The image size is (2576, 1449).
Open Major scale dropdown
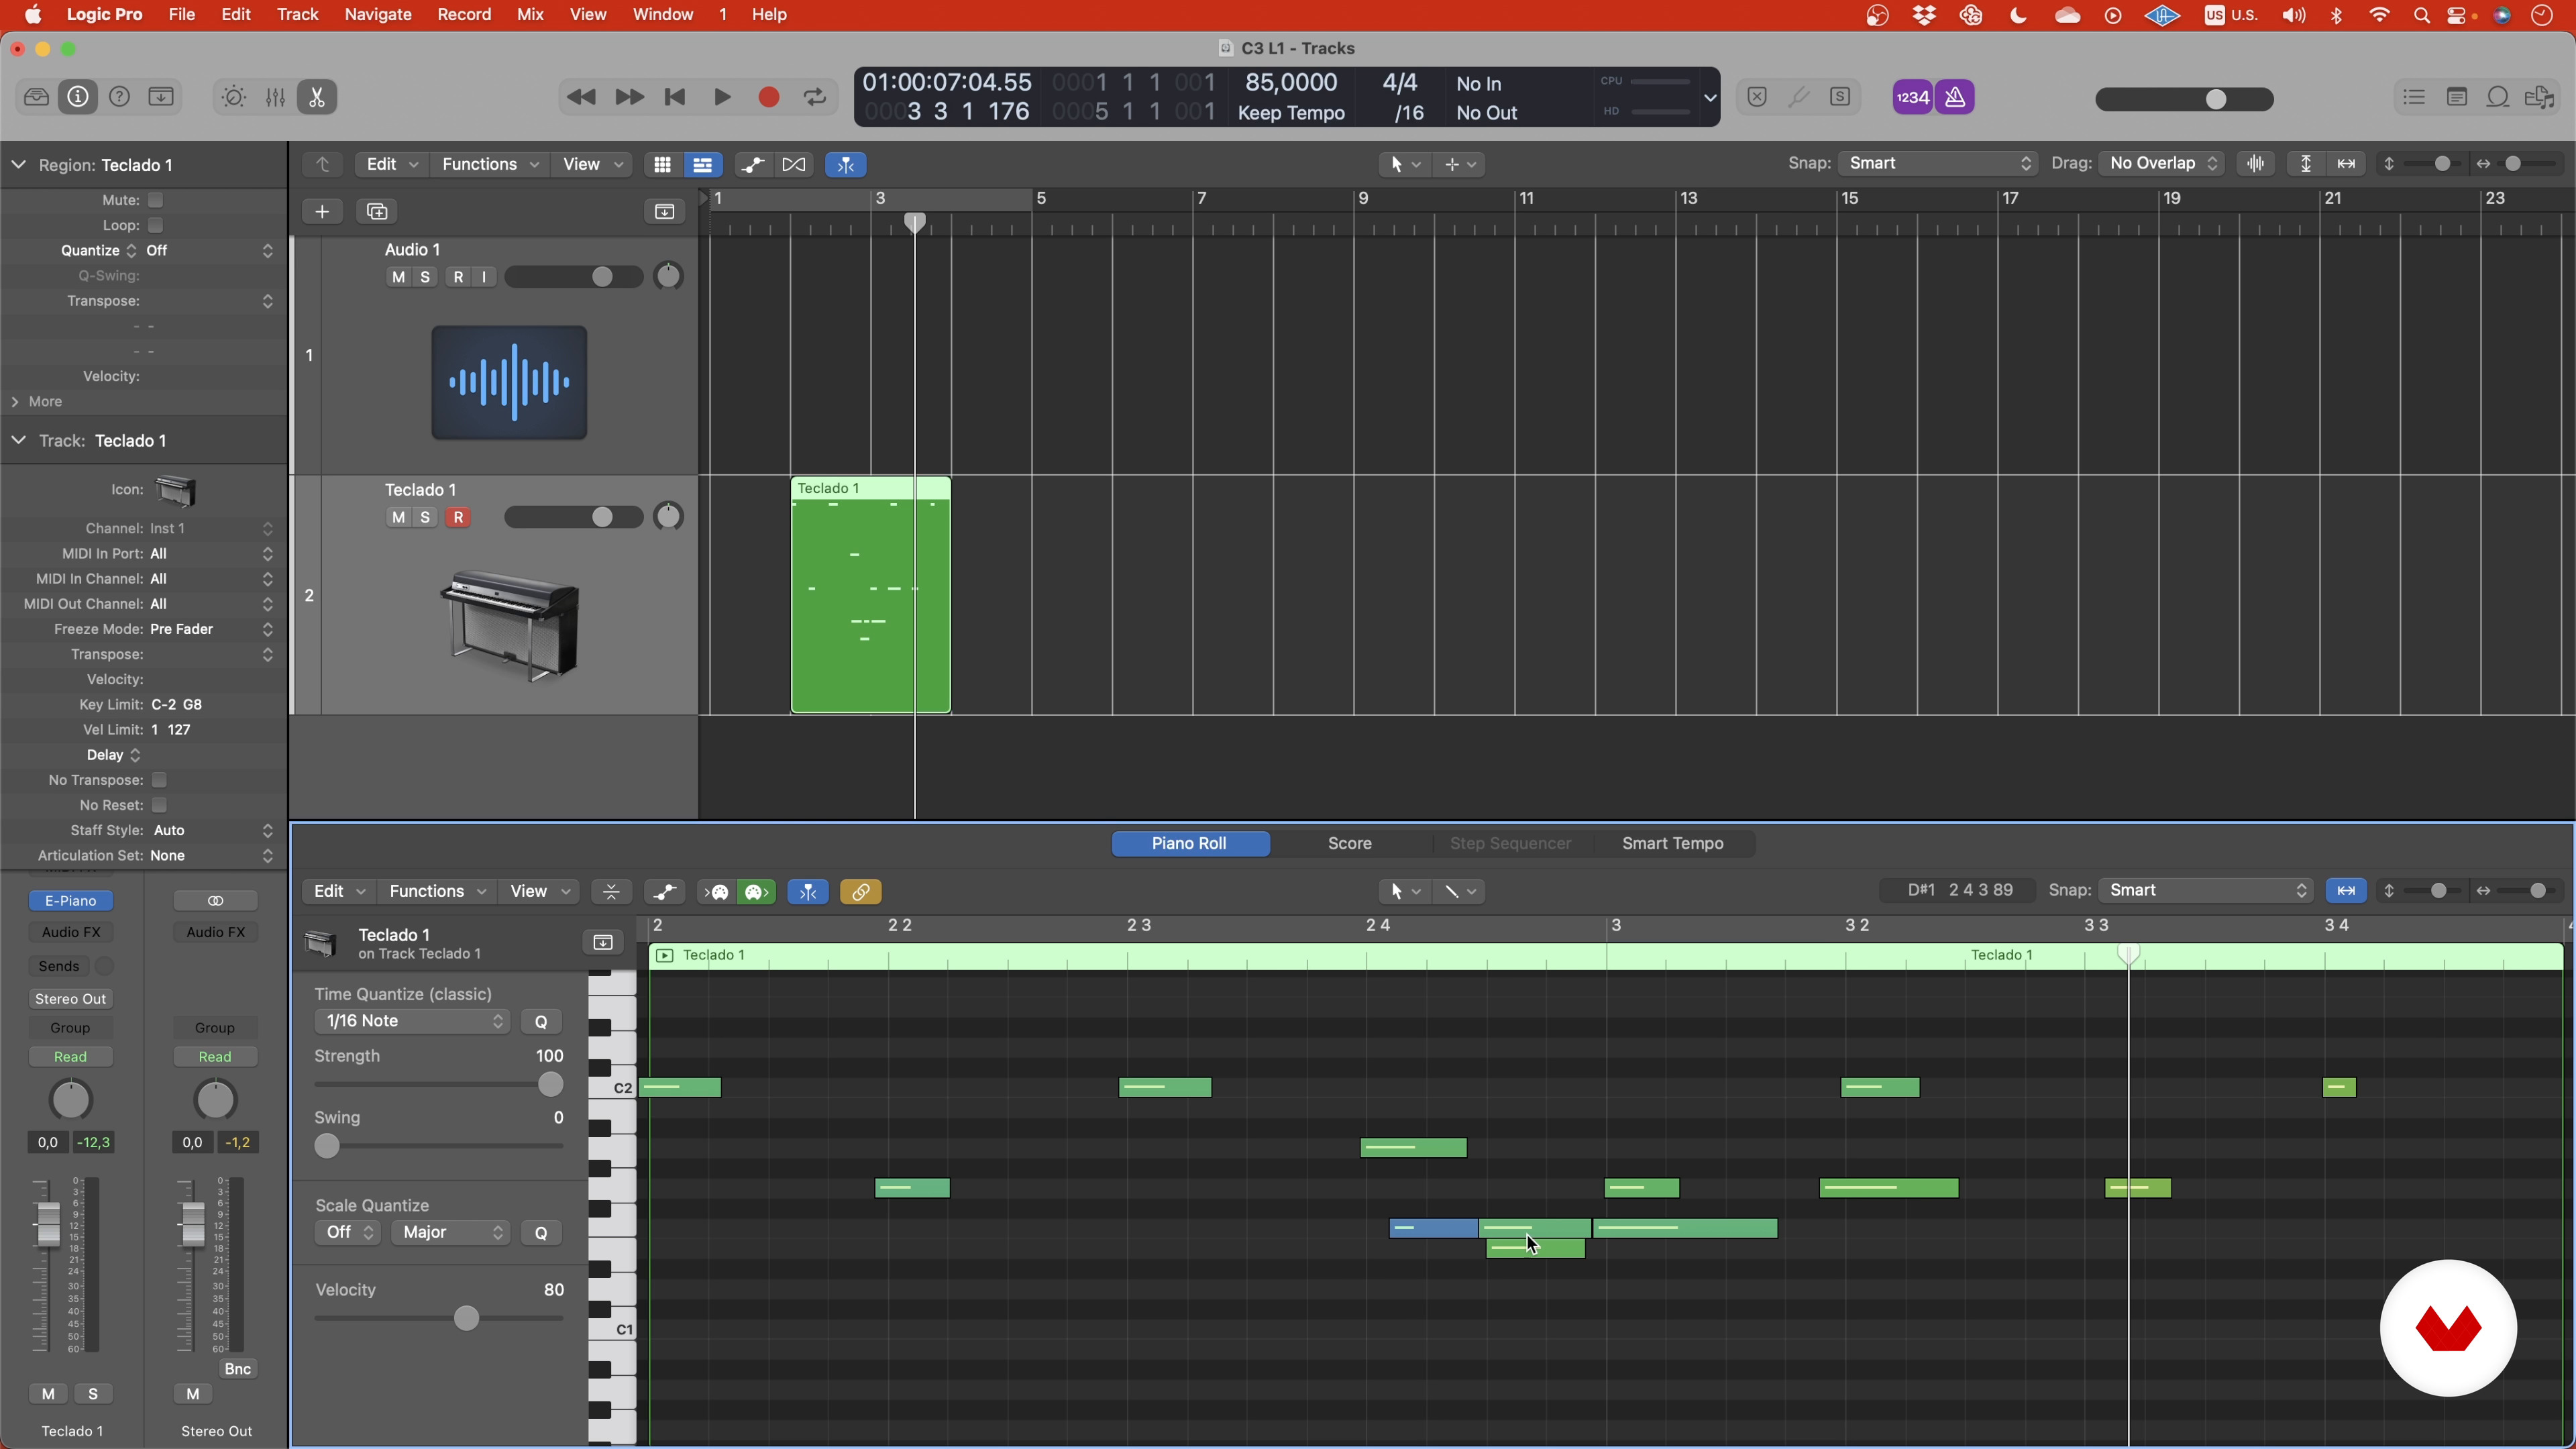451,1232
